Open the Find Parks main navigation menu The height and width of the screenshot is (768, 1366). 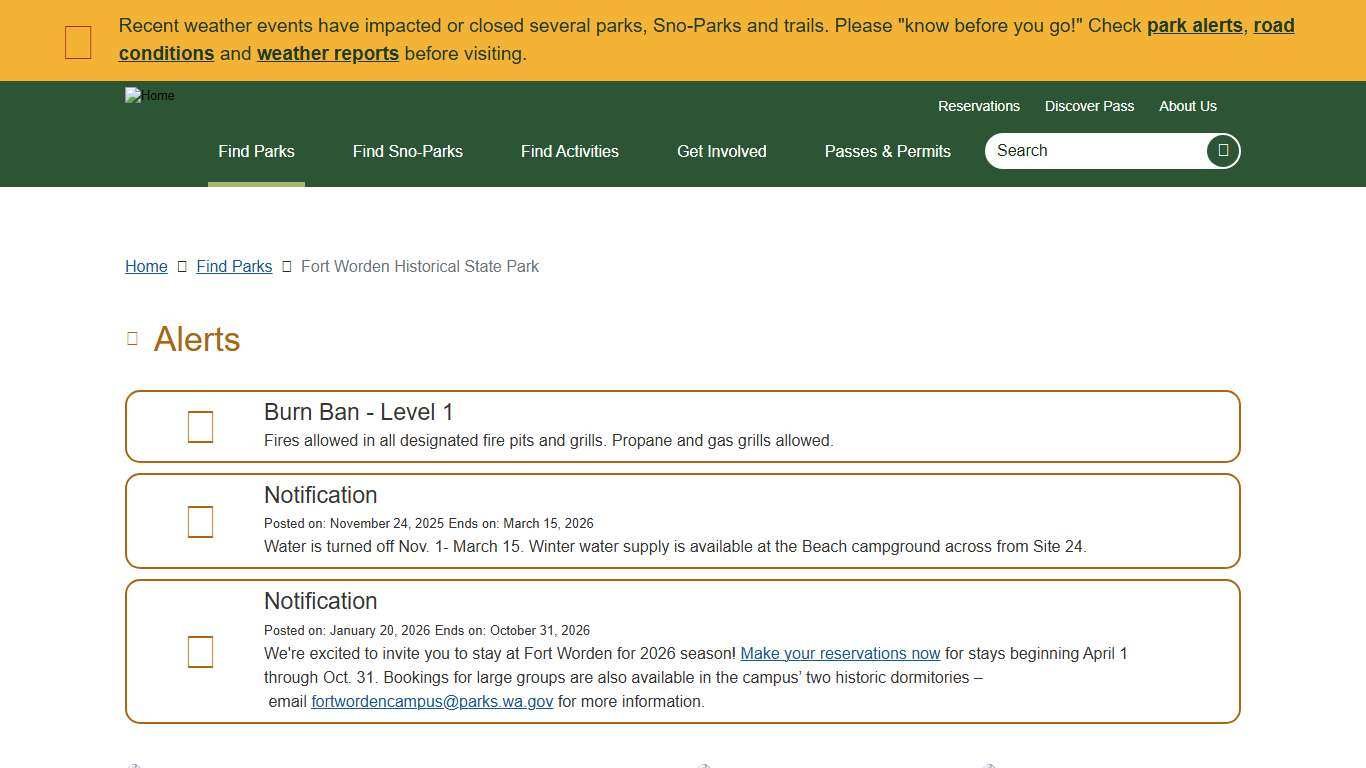pyautogui.click(x=256, y=152)
